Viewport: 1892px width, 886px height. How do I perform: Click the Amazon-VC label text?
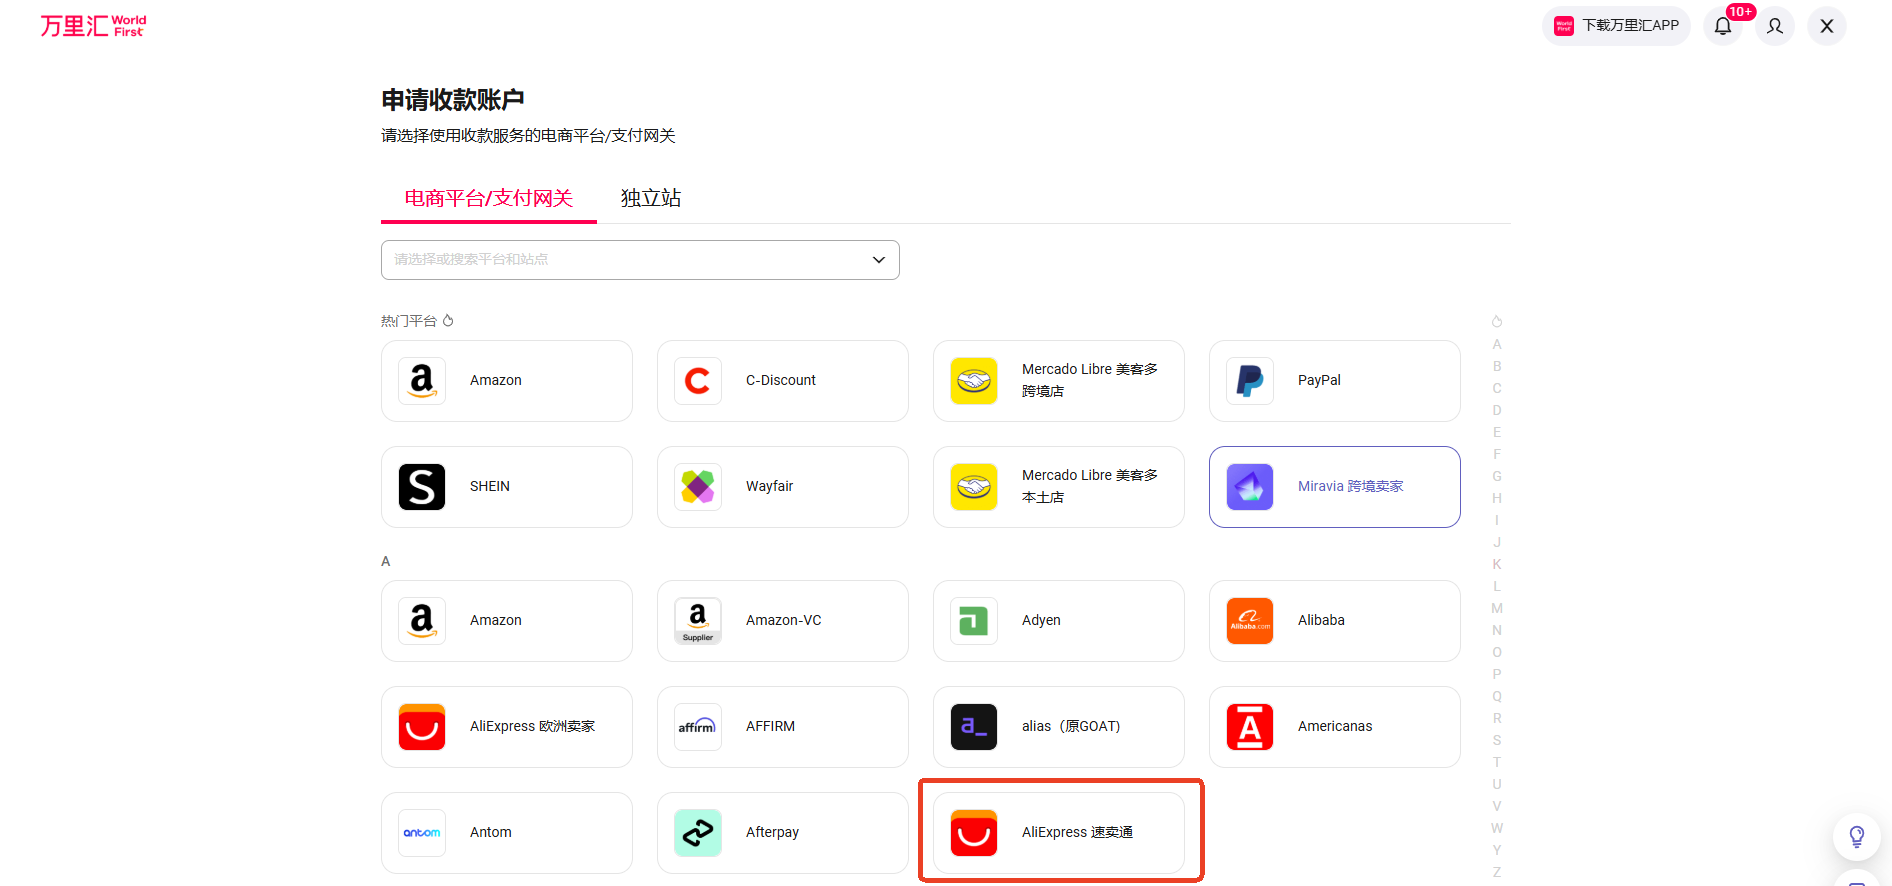point(784,621)
